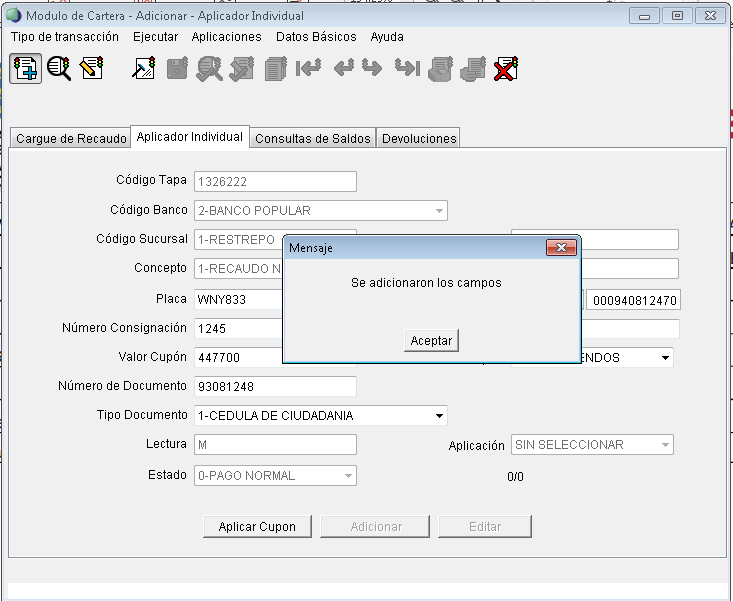Click the go to last record icon
The height and width of the screenshot is (601, 733).
(x=406, y=68)
